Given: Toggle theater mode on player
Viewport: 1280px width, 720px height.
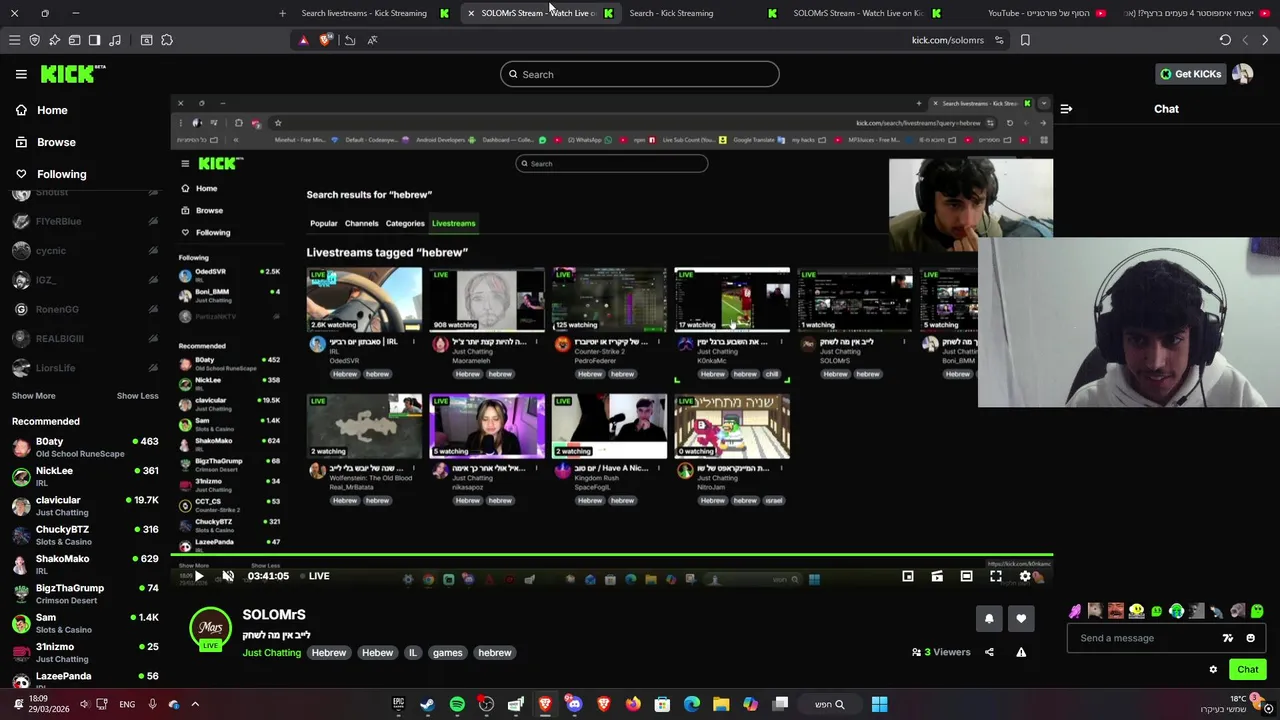Looking at the screenshot, I should pyautogui.click(x=966, y=576).
